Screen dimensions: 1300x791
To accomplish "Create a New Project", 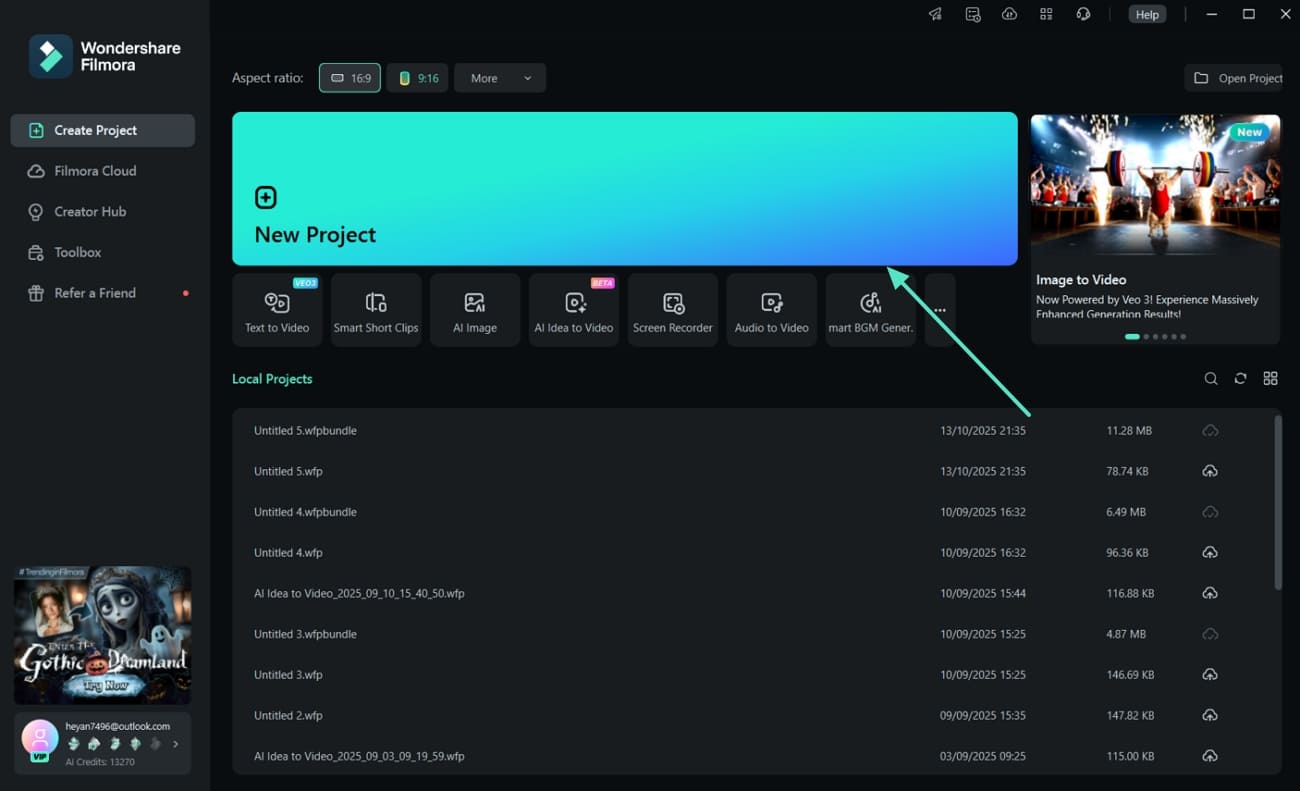I will [x=625, y=188].
